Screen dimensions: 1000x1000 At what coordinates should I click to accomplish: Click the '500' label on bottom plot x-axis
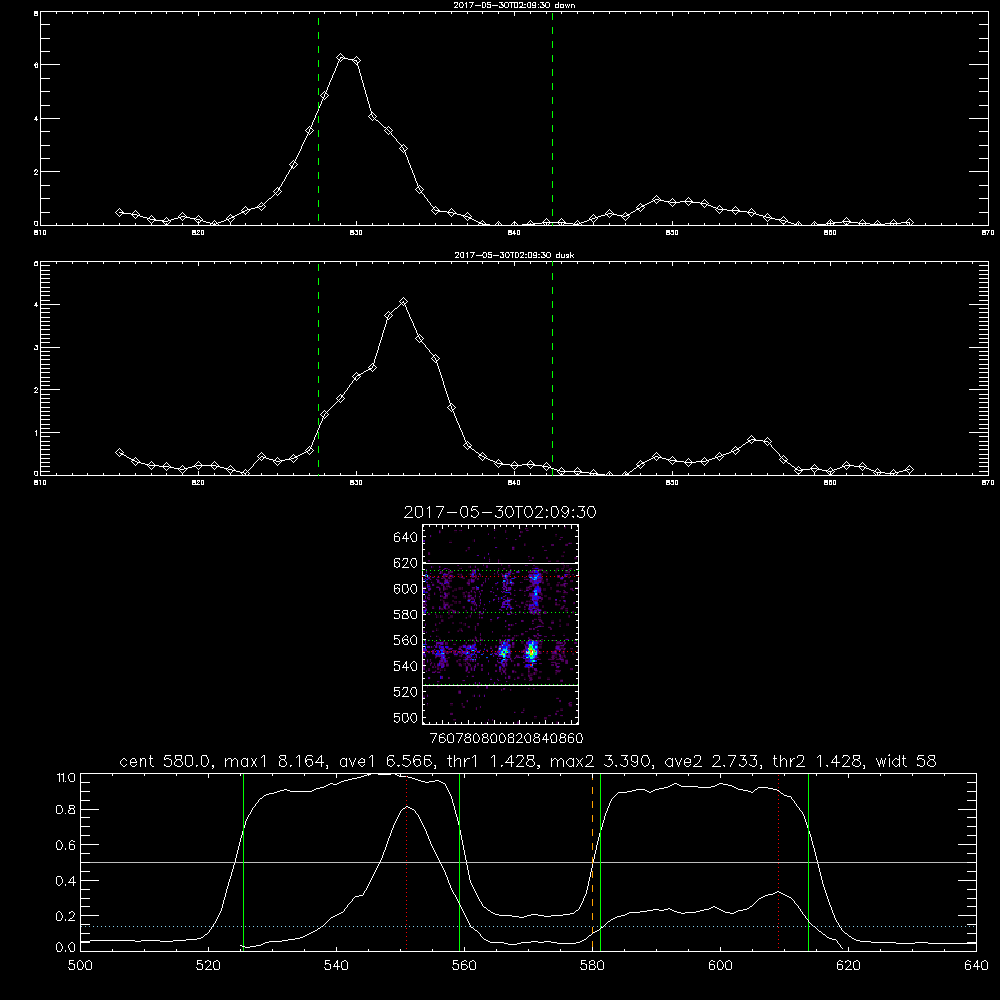(x=80, y=966)
